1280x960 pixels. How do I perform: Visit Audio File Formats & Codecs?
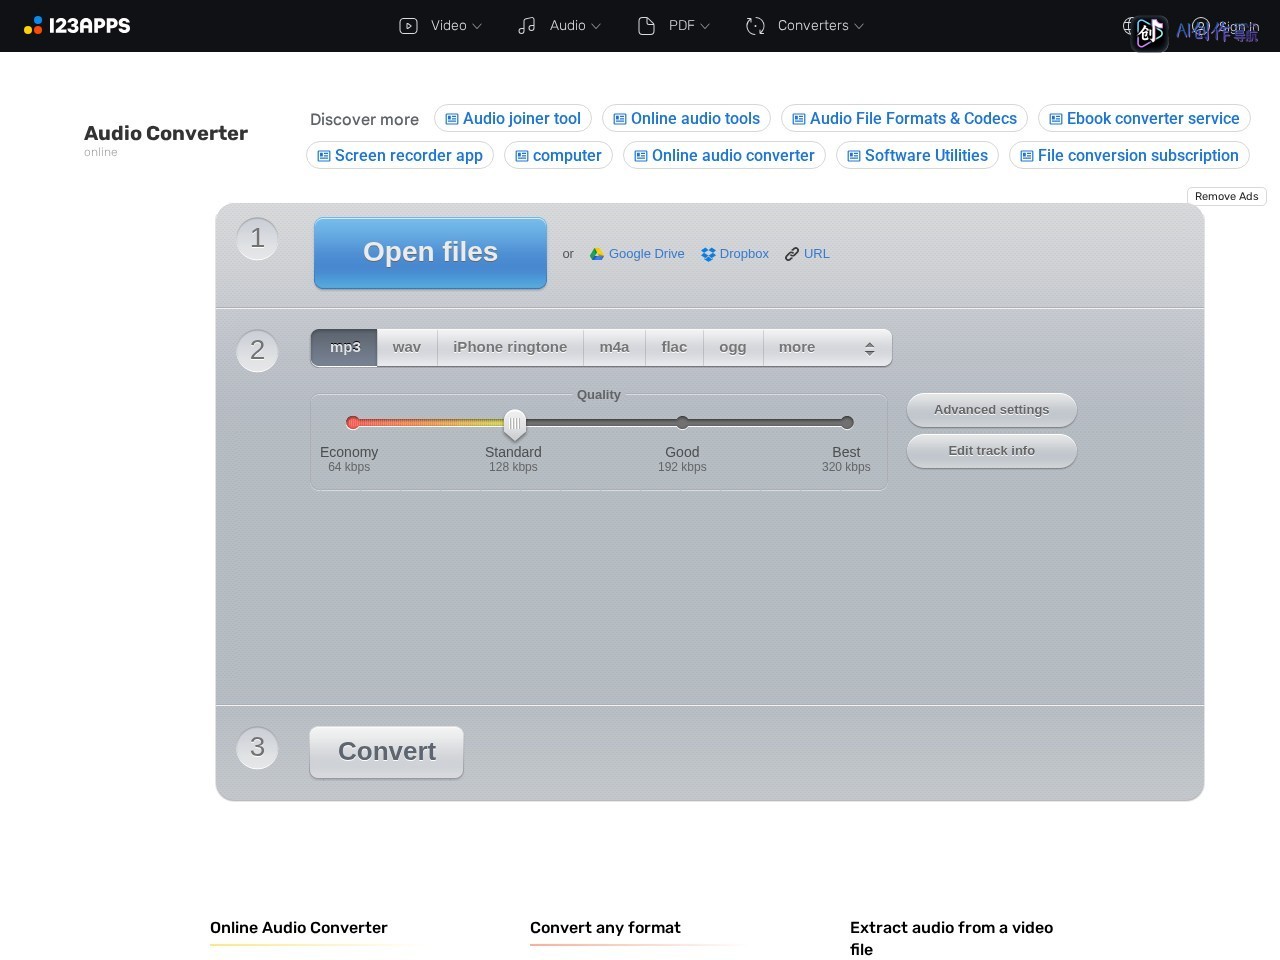(904, 118)
